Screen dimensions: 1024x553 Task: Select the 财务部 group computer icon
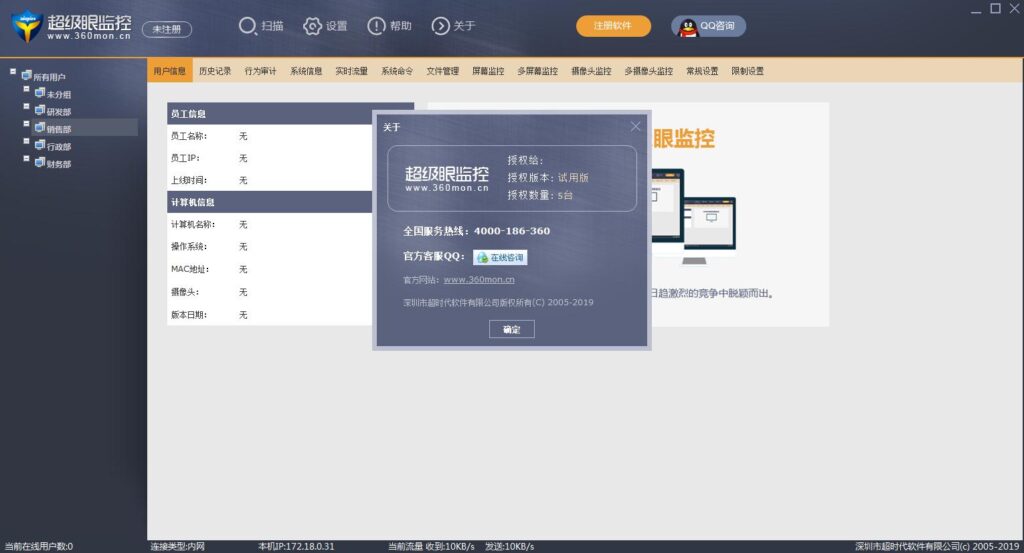click(40, 162)
